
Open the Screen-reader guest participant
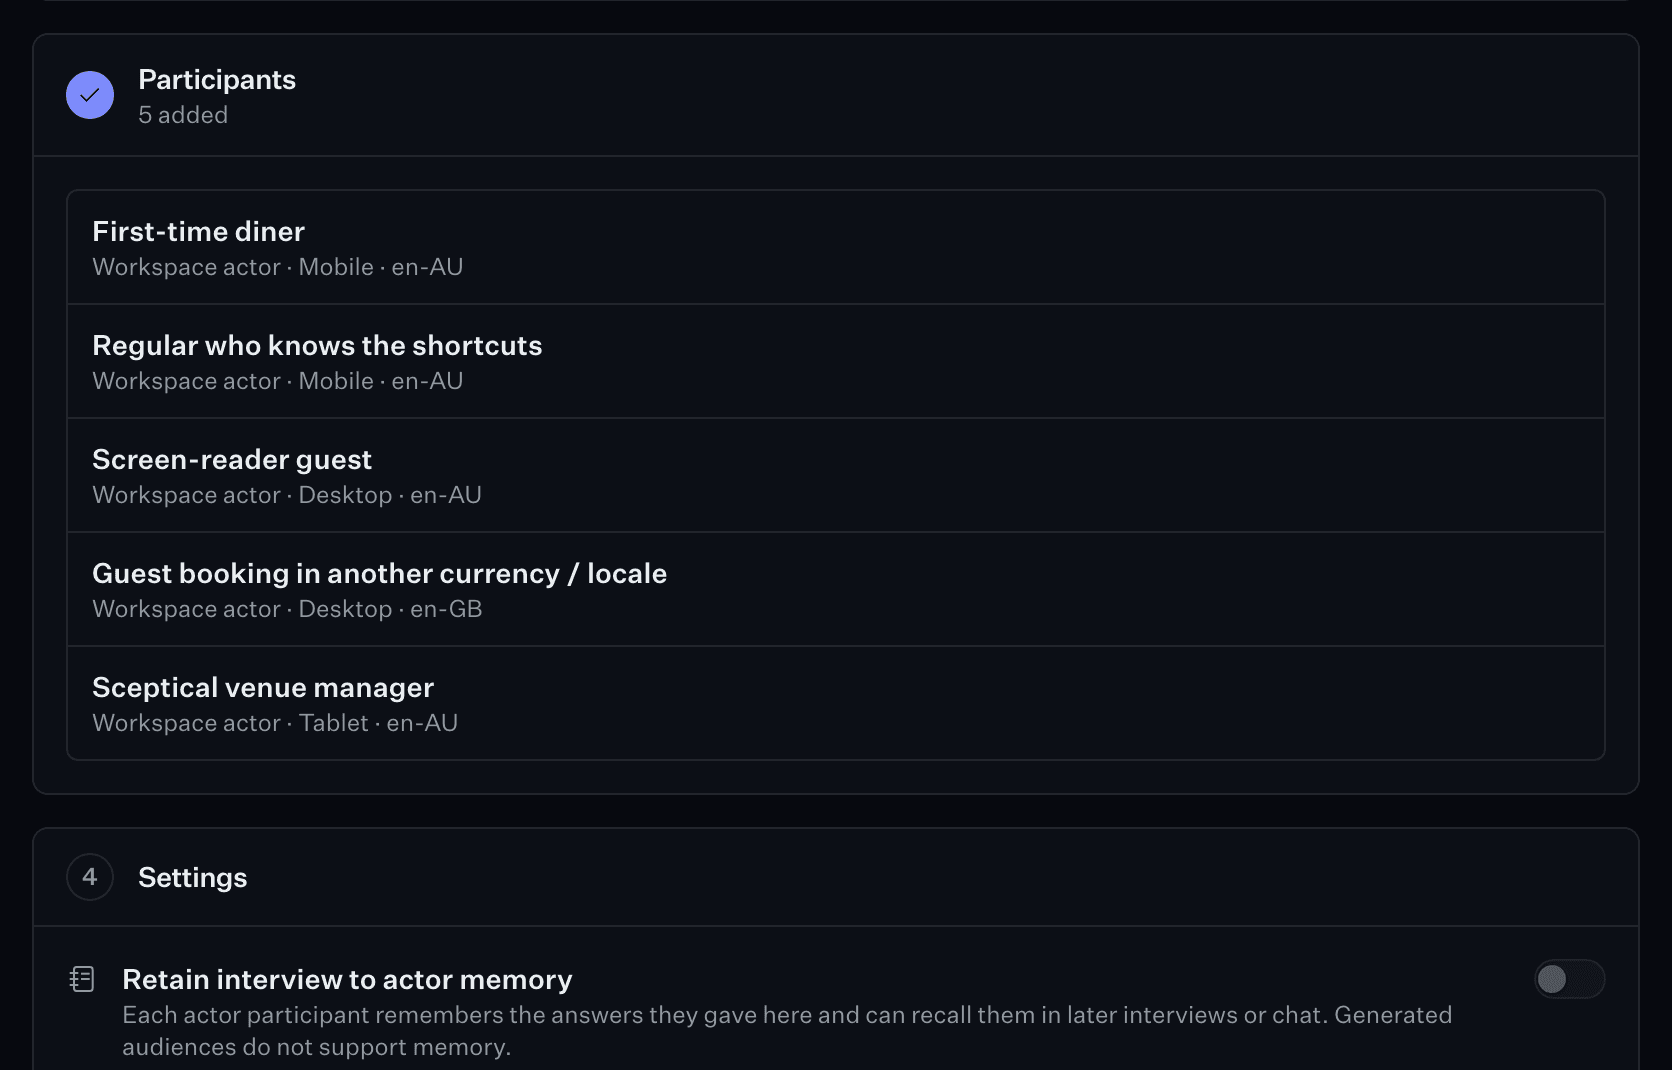[x=836, y=475]
